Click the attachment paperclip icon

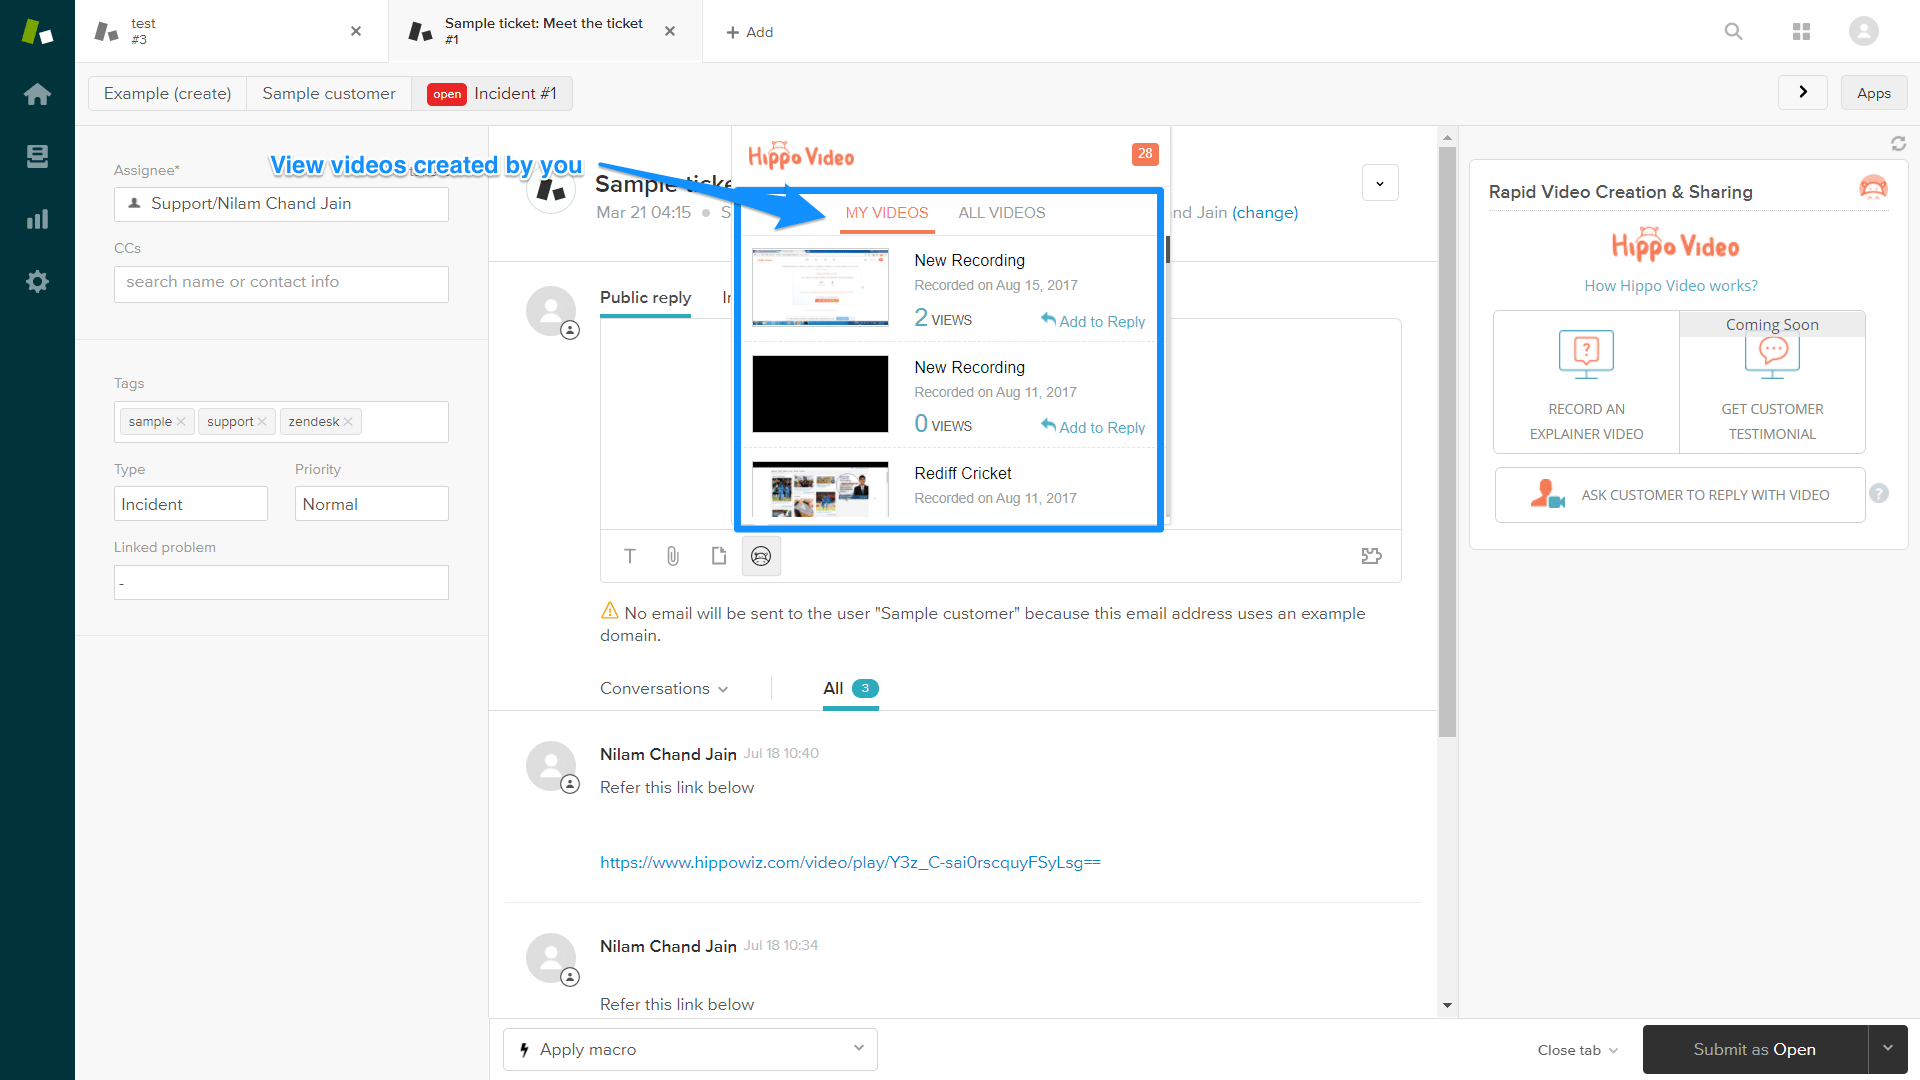(x=673, y=556)
